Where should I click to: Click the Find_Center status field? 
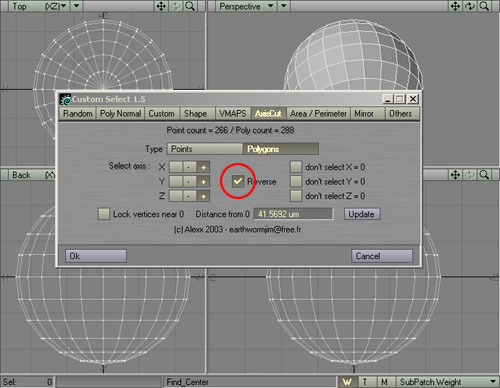click(x=250, y=382)
